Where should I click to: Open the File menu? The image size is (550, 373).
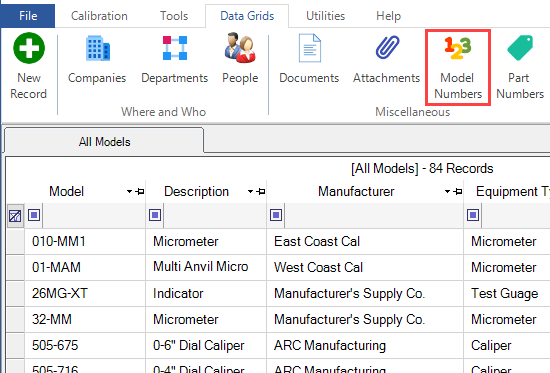[x=28, y=16]
